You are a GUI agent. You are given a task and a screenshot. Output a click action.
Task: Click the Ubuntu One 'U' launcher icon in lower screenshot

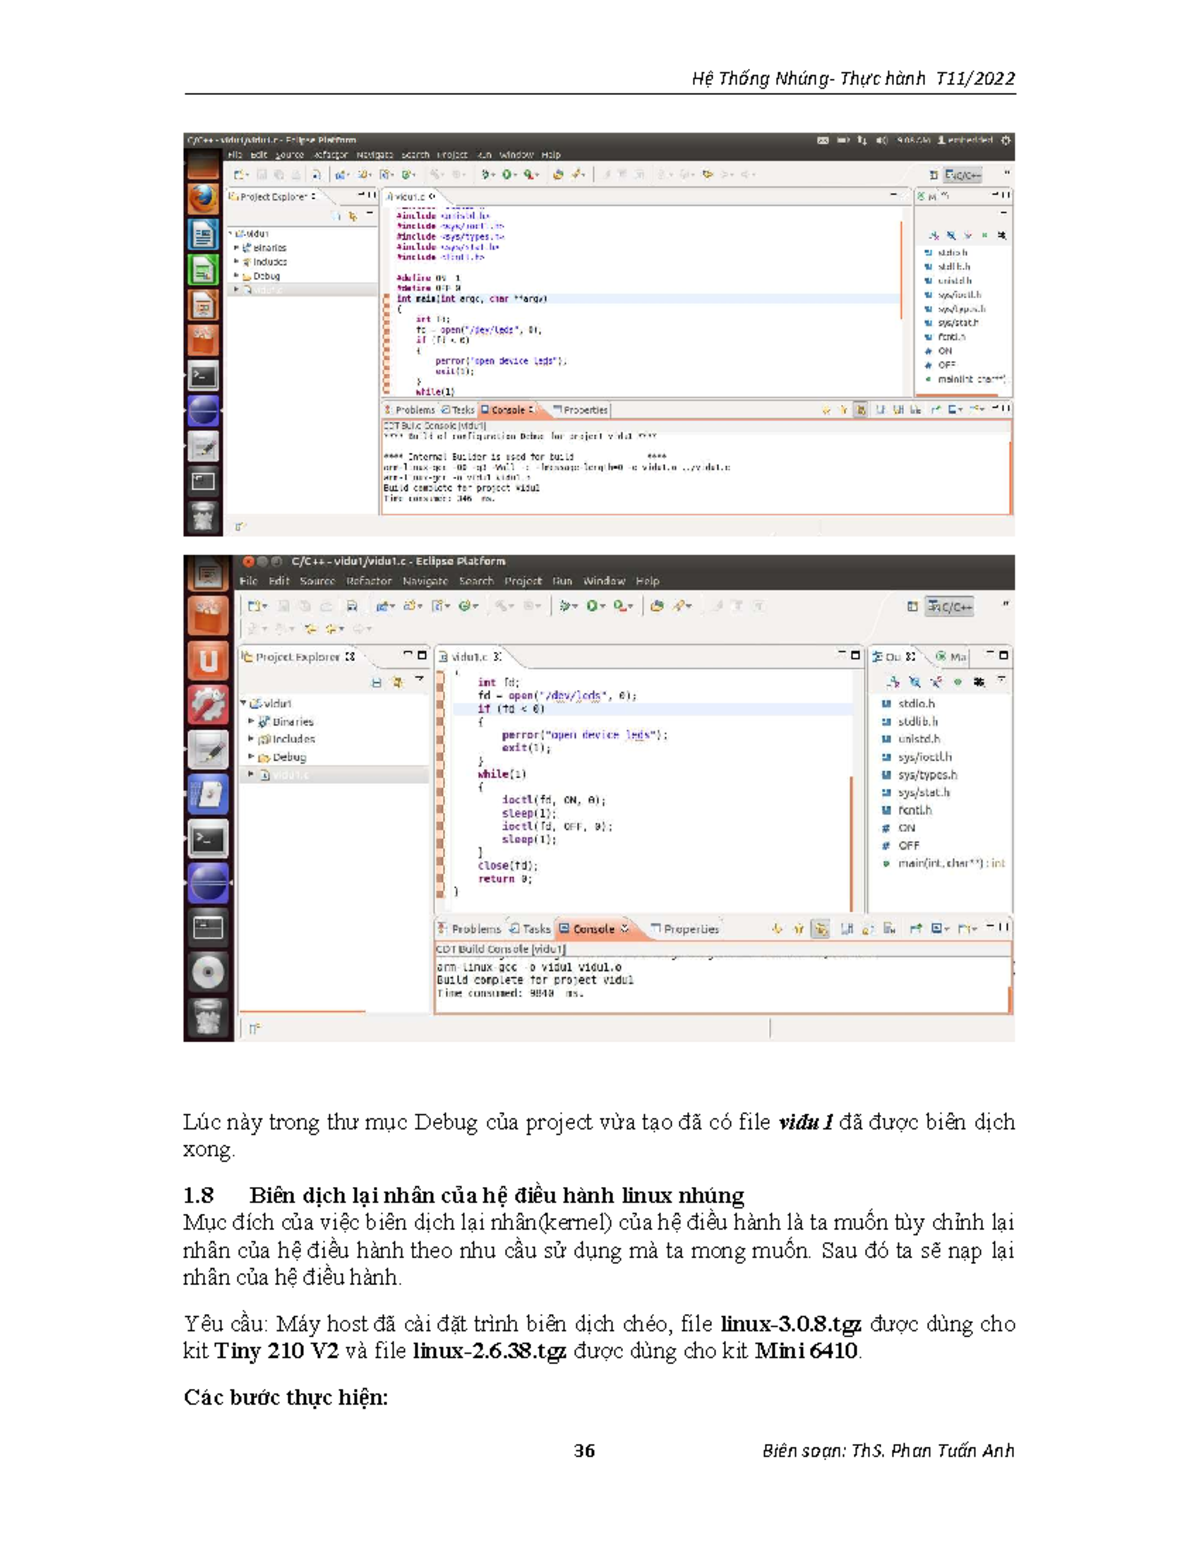(x=208, y=661)
